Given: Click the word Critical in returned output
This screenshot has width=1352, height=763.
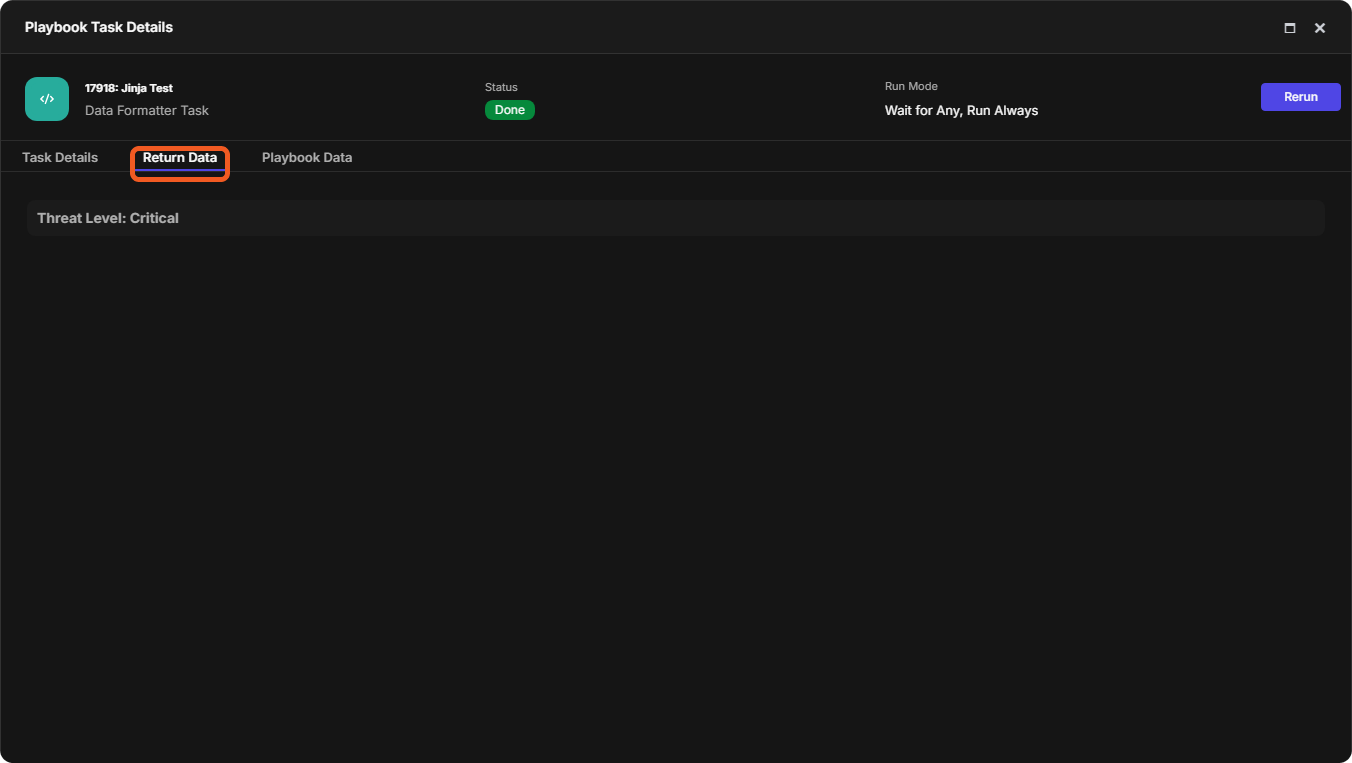Looking at the screenshot, I should click(x=154, y=218).
